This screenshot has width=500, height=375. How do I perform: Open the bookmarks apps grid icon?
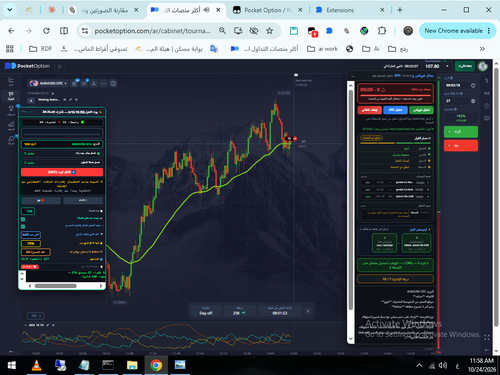tap(10, 49)
